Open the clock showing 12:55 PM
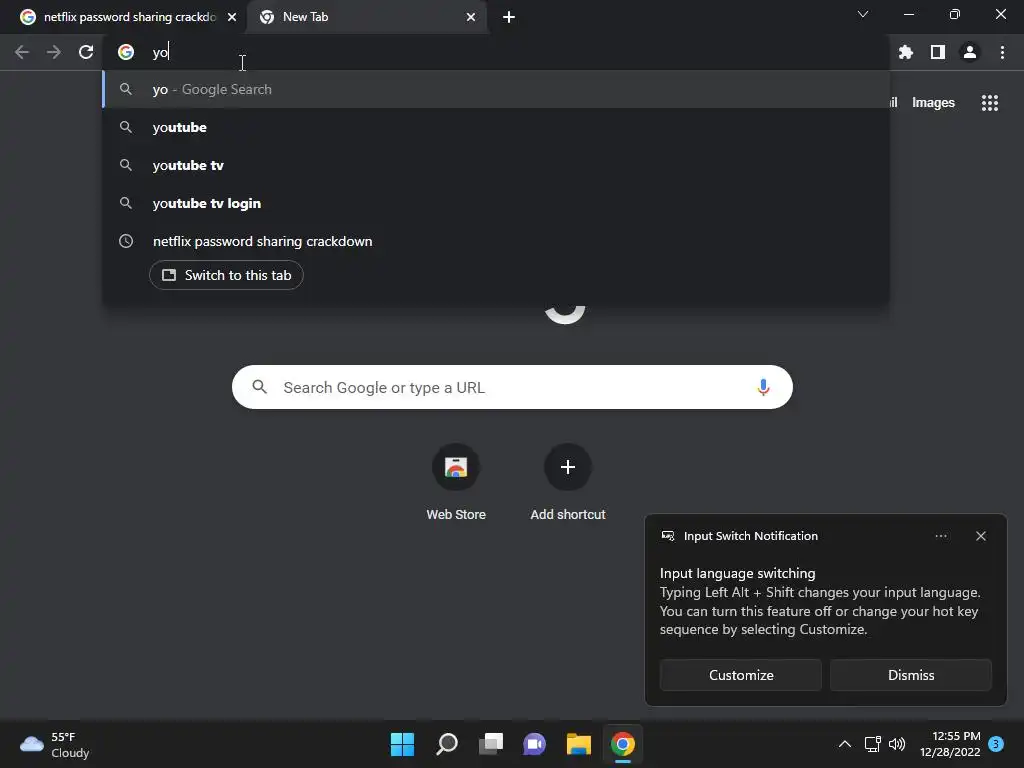The width and height of the screenshot is (1024, 768). [x=950, y=744]
